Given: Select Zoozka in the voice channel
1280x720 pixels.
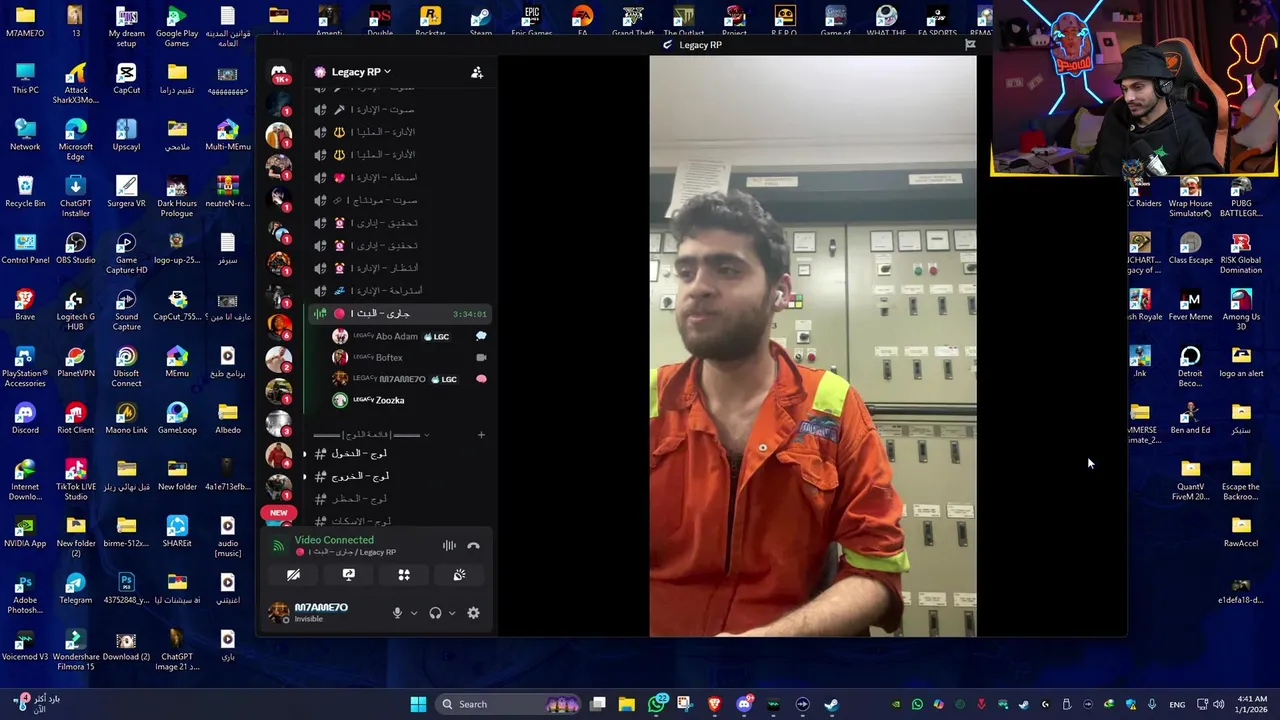Looking at the screenshot, I should (x=409, y=400).
